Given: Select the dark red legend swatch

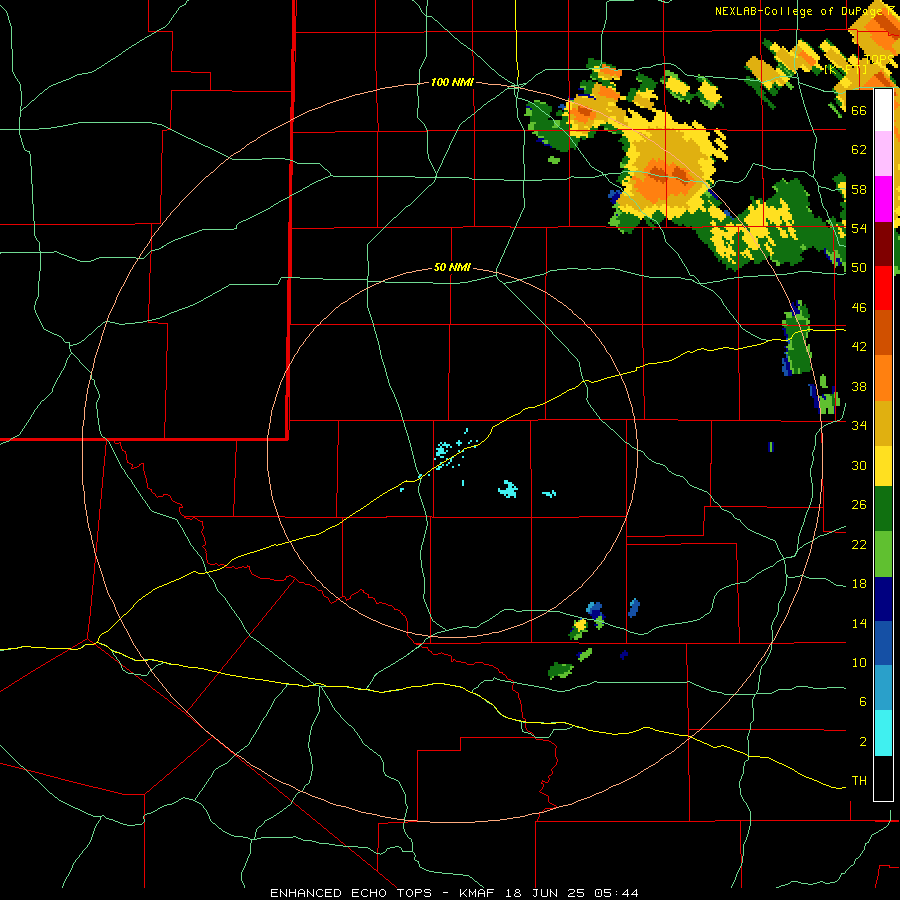Looking at the screenshot, I should [883, 244].
